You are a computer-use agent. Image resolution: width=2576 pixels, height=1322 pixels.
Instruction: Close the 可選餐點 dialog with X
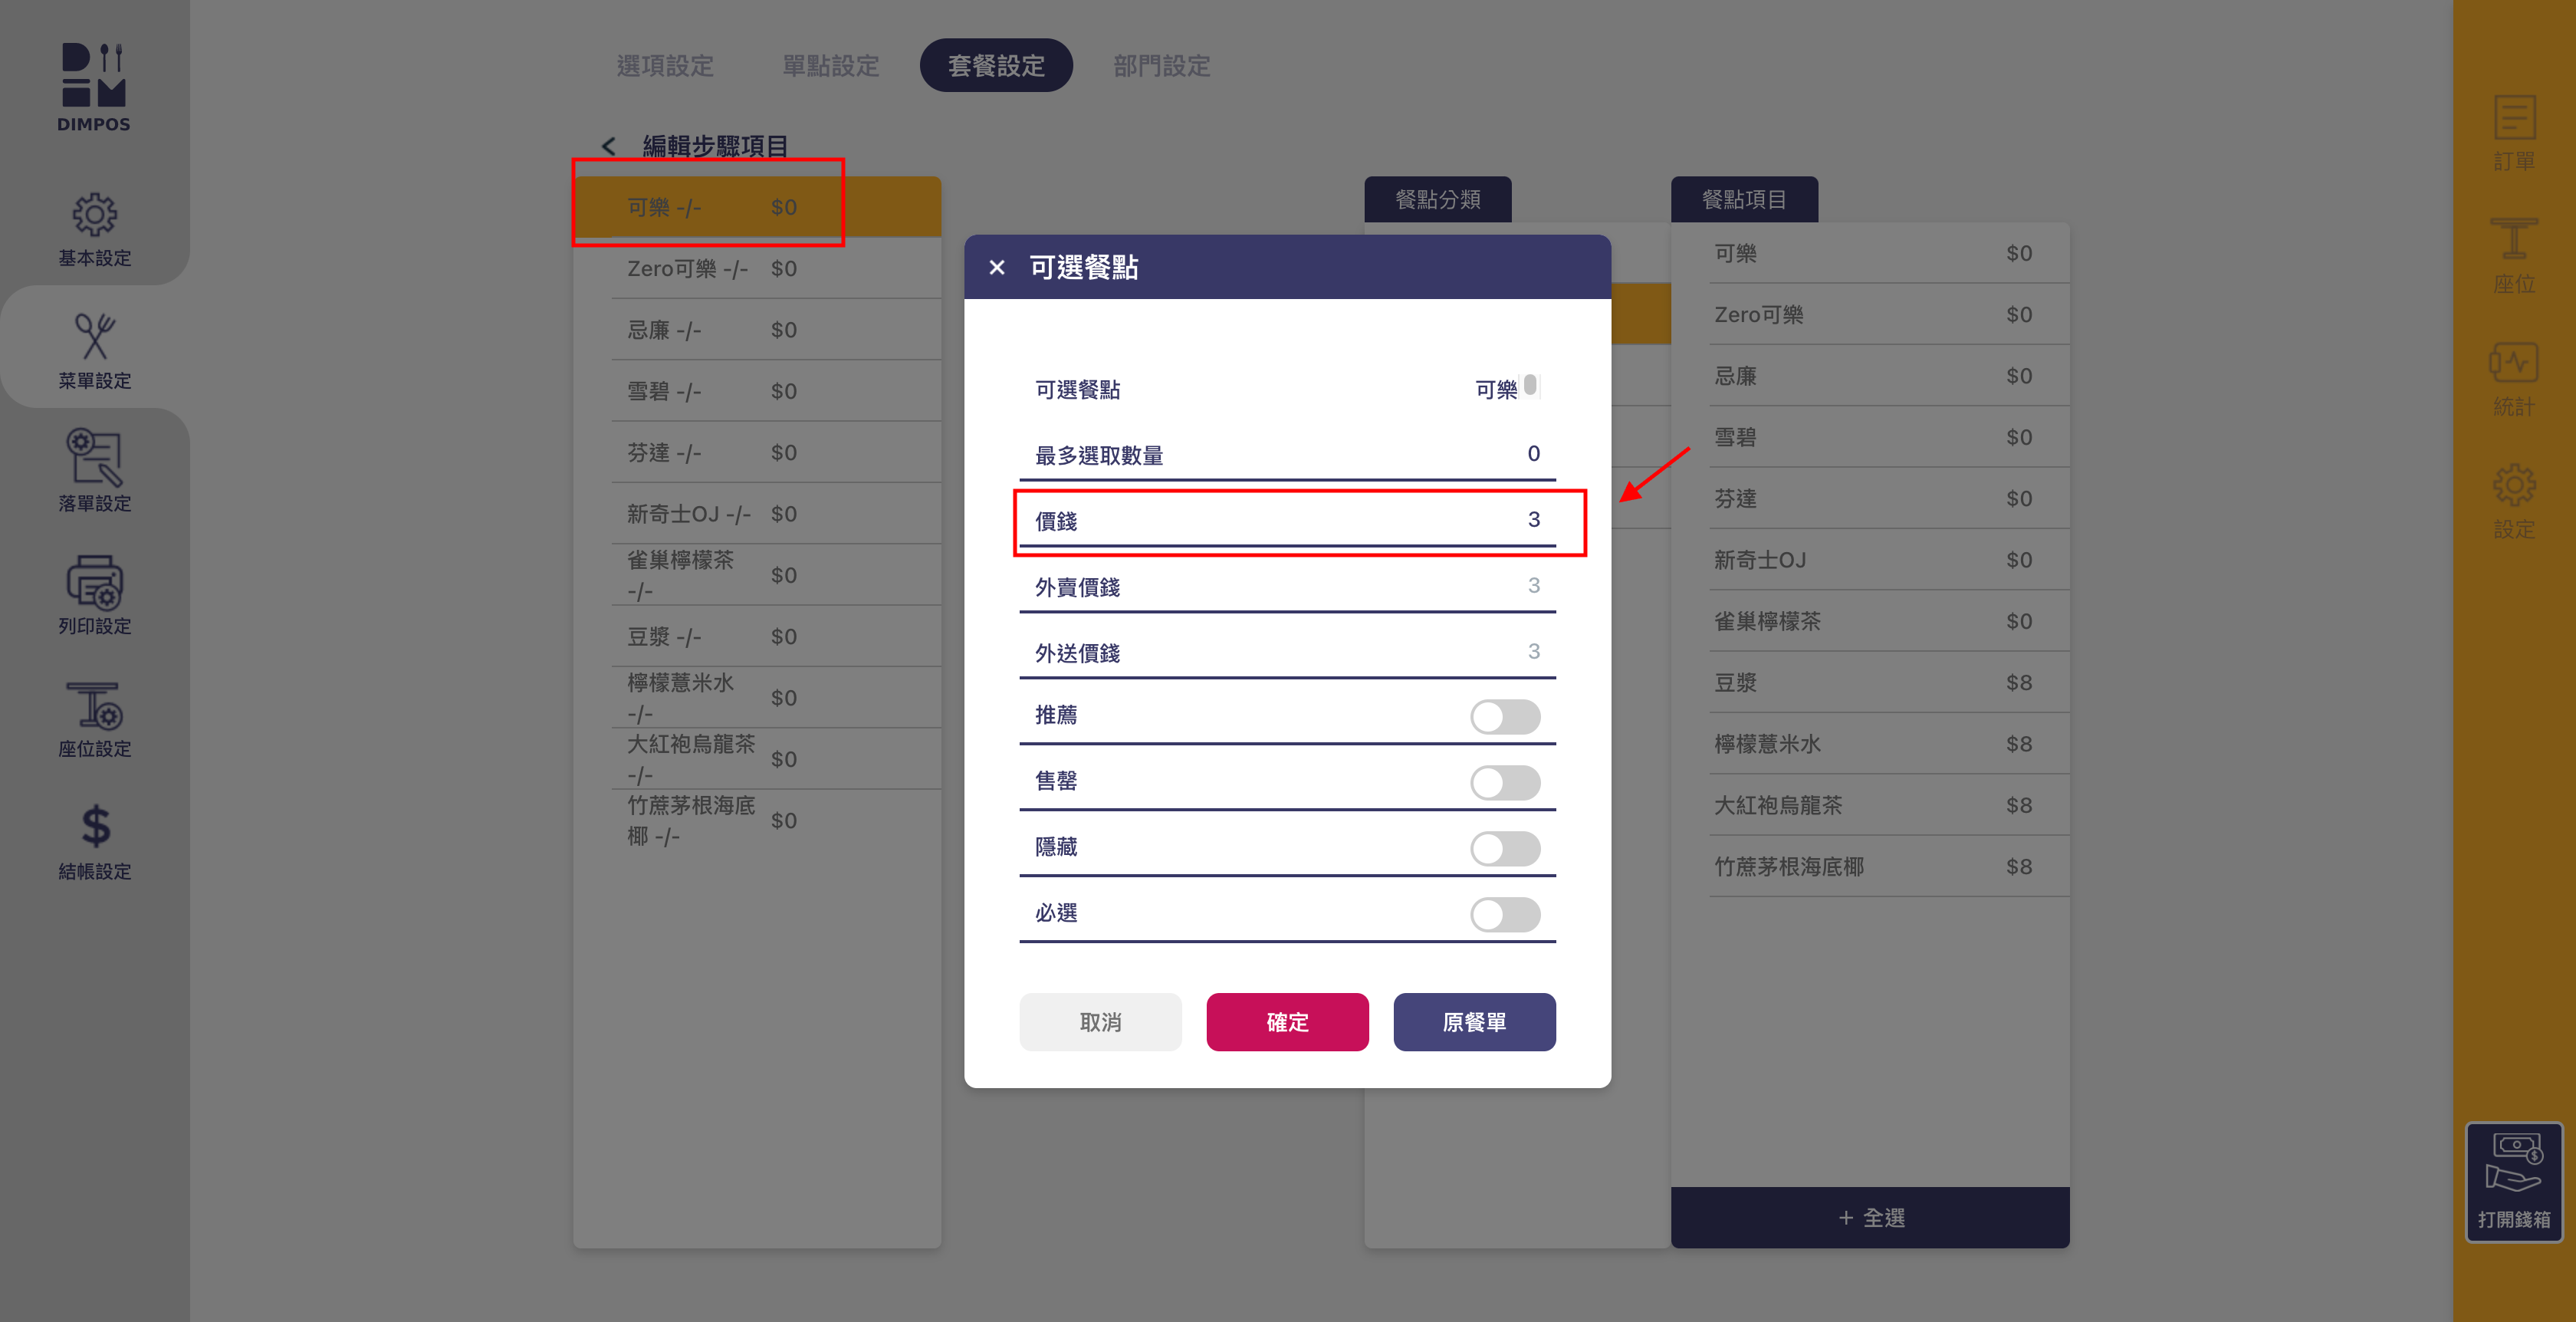coord(996,267)
